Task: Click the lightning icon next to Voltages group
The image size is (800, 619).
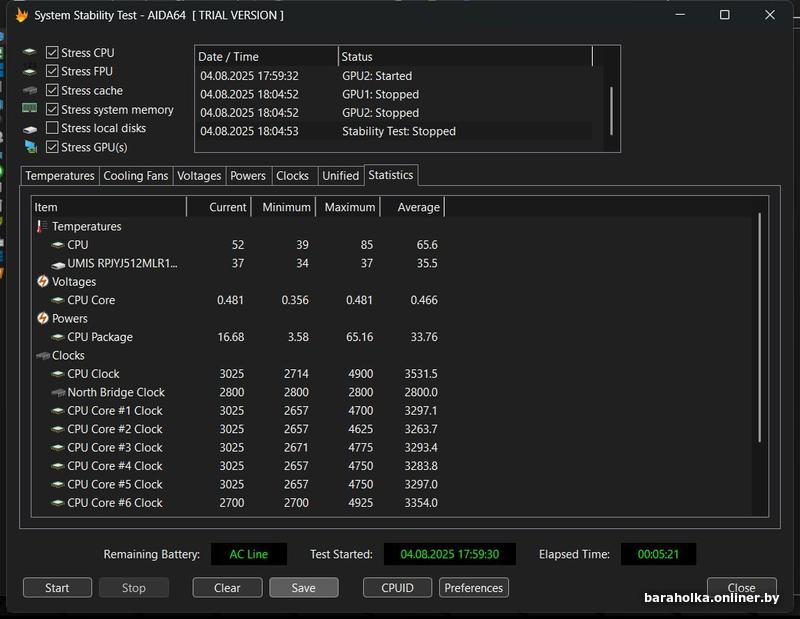Action: tap(43, 281)
